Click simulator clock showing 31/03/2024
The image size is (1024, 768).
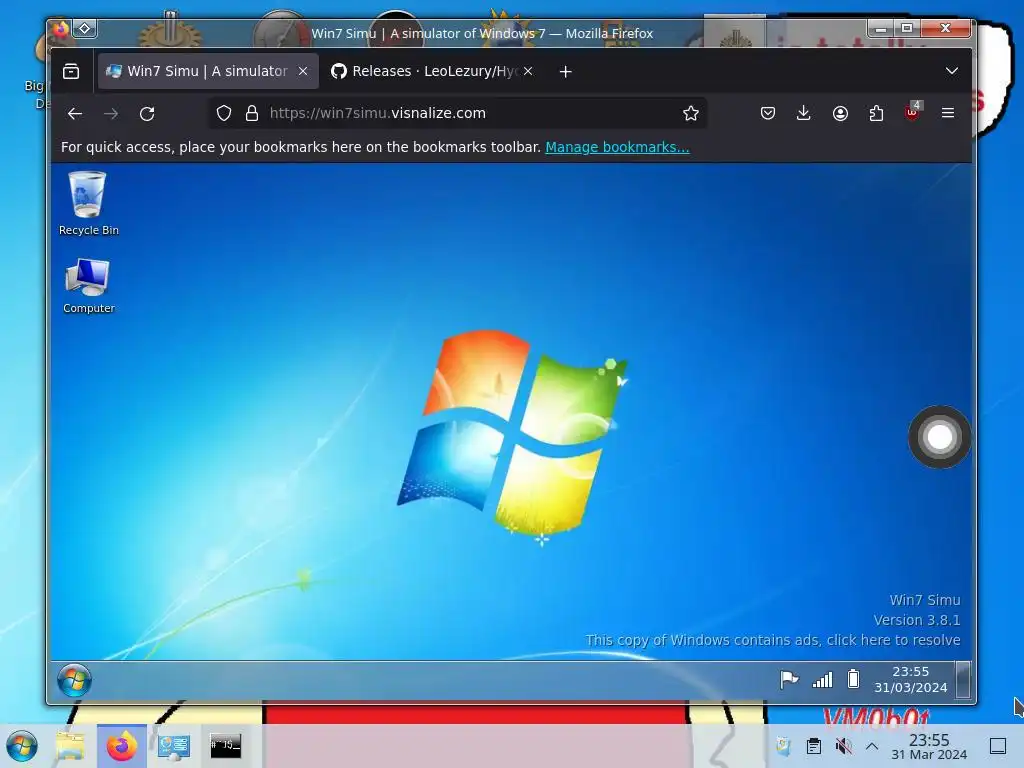pos(910,679)
